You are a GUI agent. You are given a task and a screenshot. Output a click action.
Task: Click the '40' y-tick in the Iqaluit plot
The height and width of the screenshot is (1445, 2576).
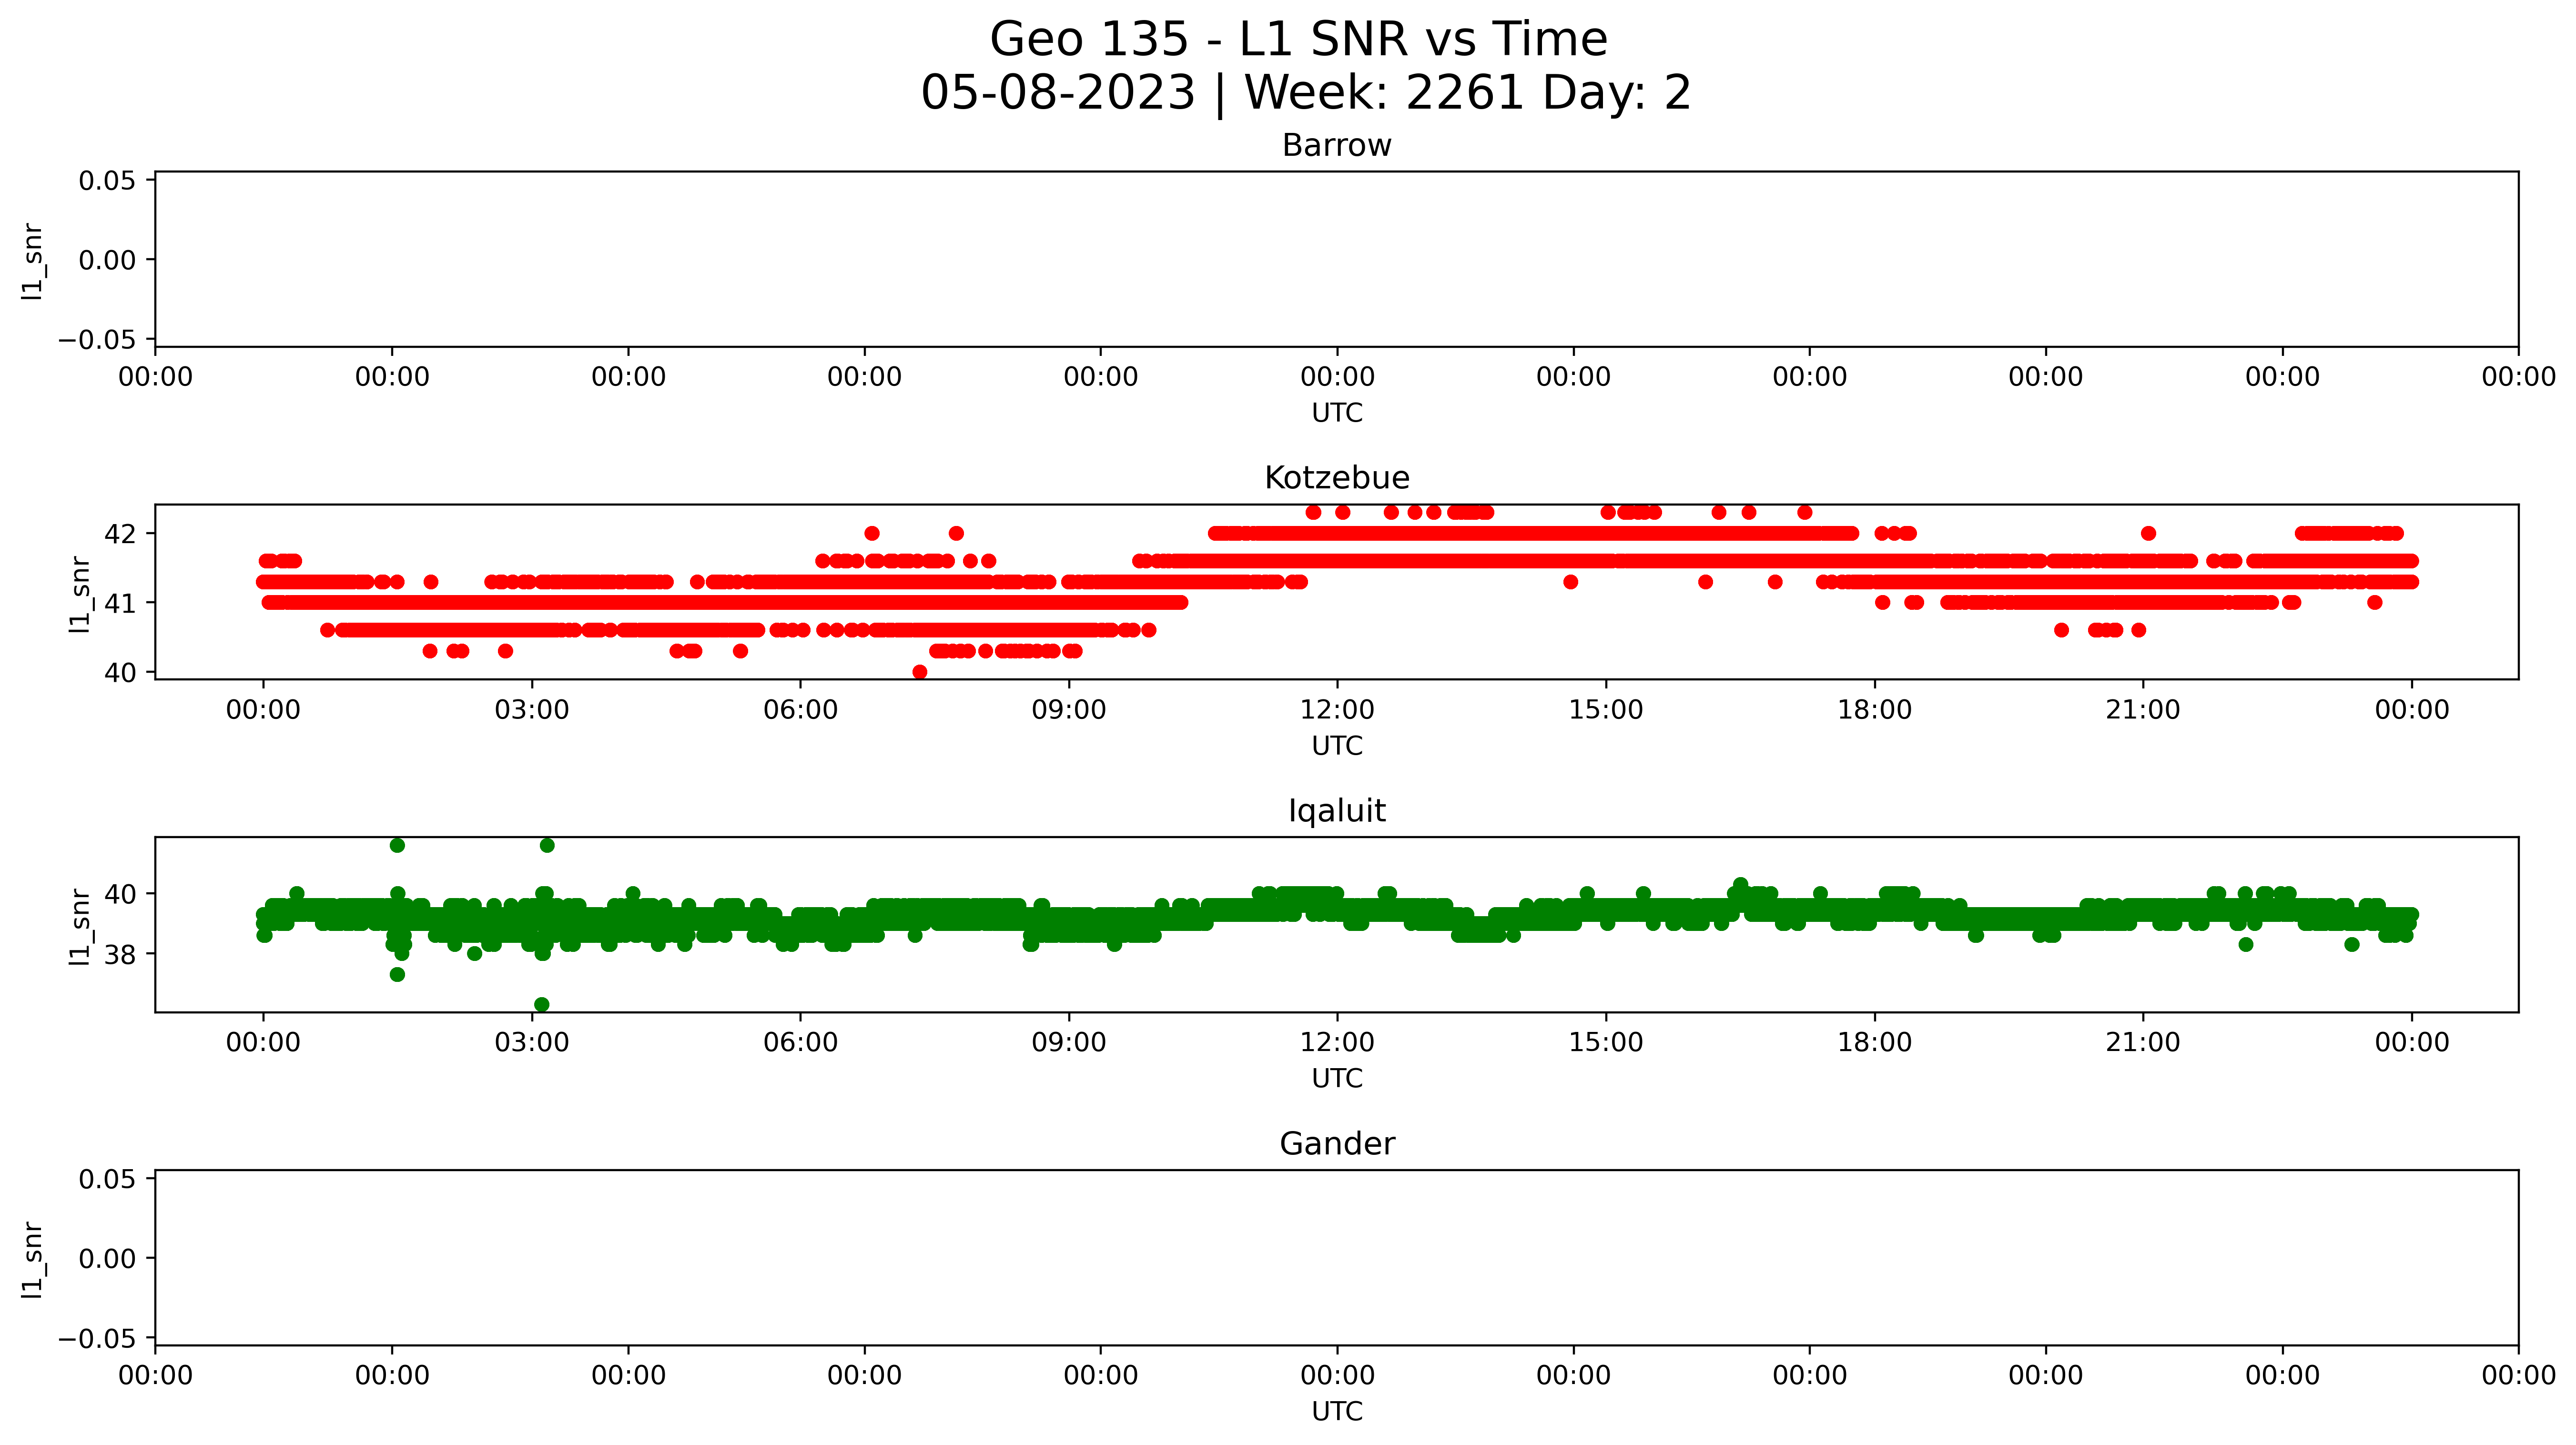pyautogui.click(x=120, y=894)
